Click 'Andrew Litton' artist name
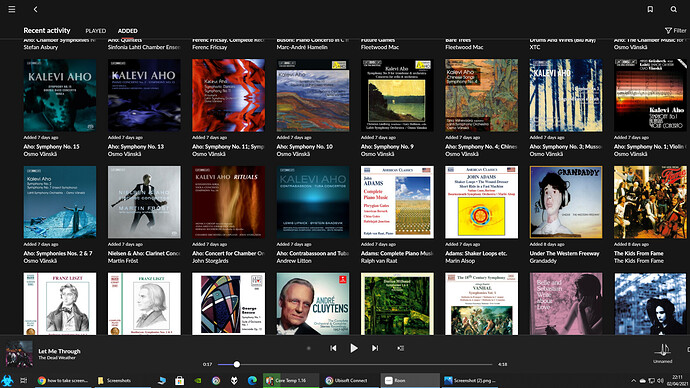Viewport: 690px width, 388px height. point(294,261)
